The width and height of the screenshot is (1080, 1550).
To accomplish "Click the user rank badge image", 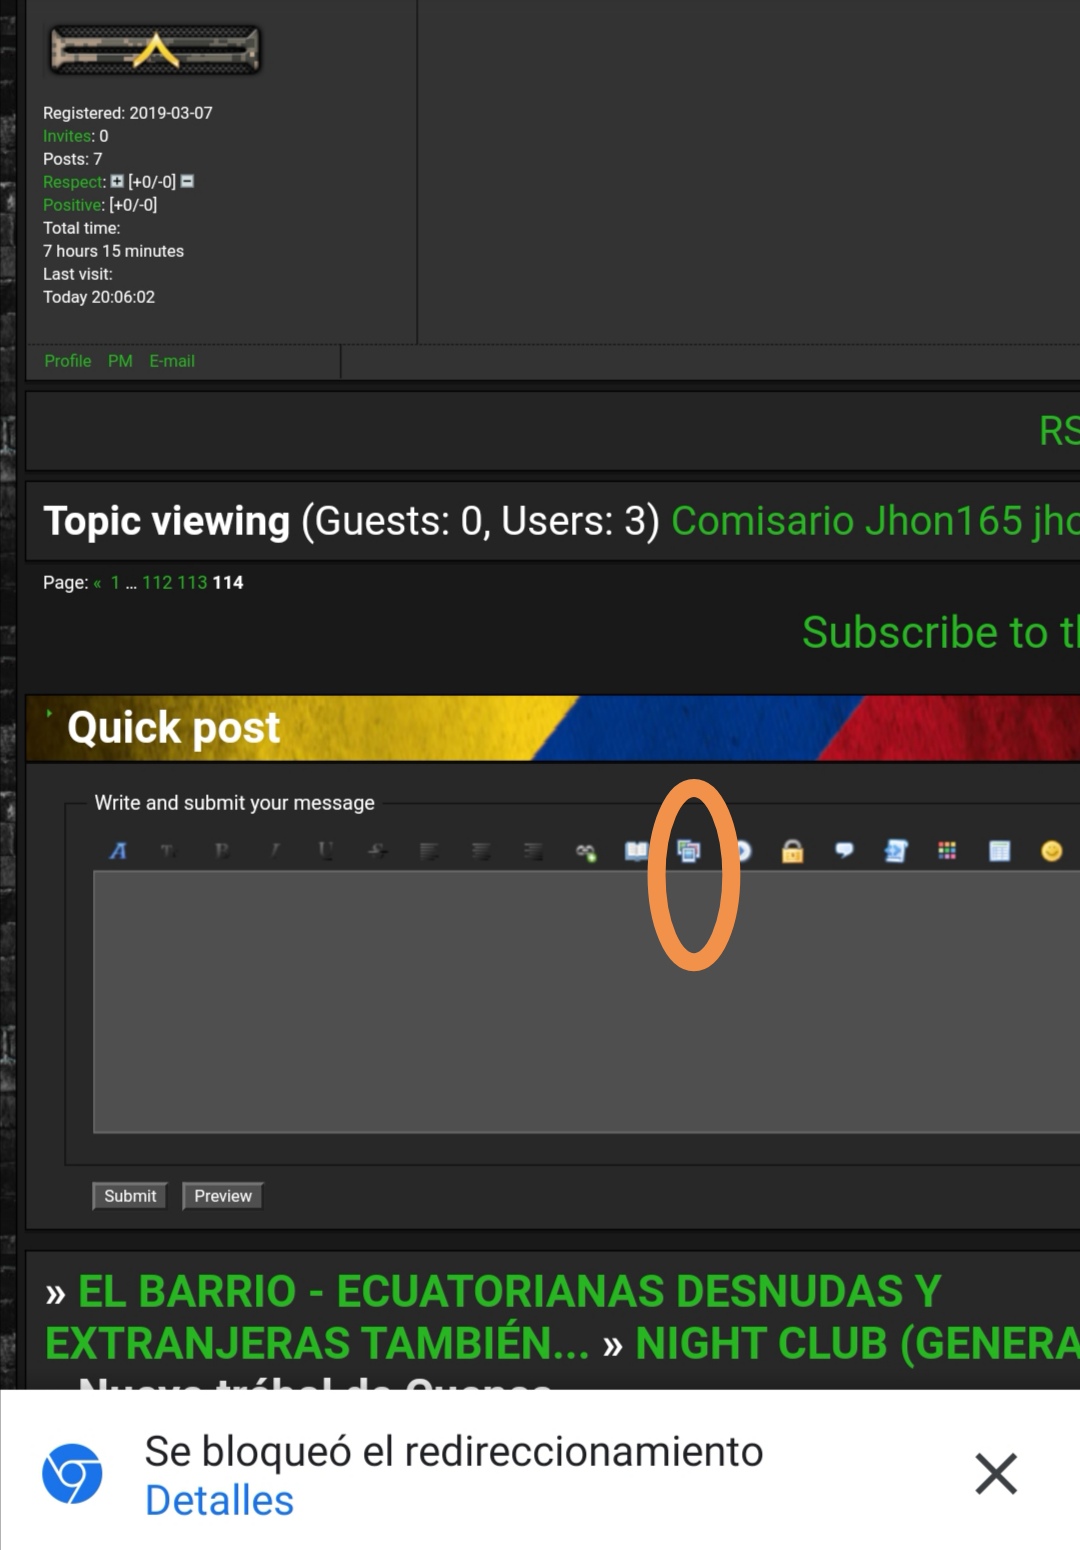I will point(155,50).
